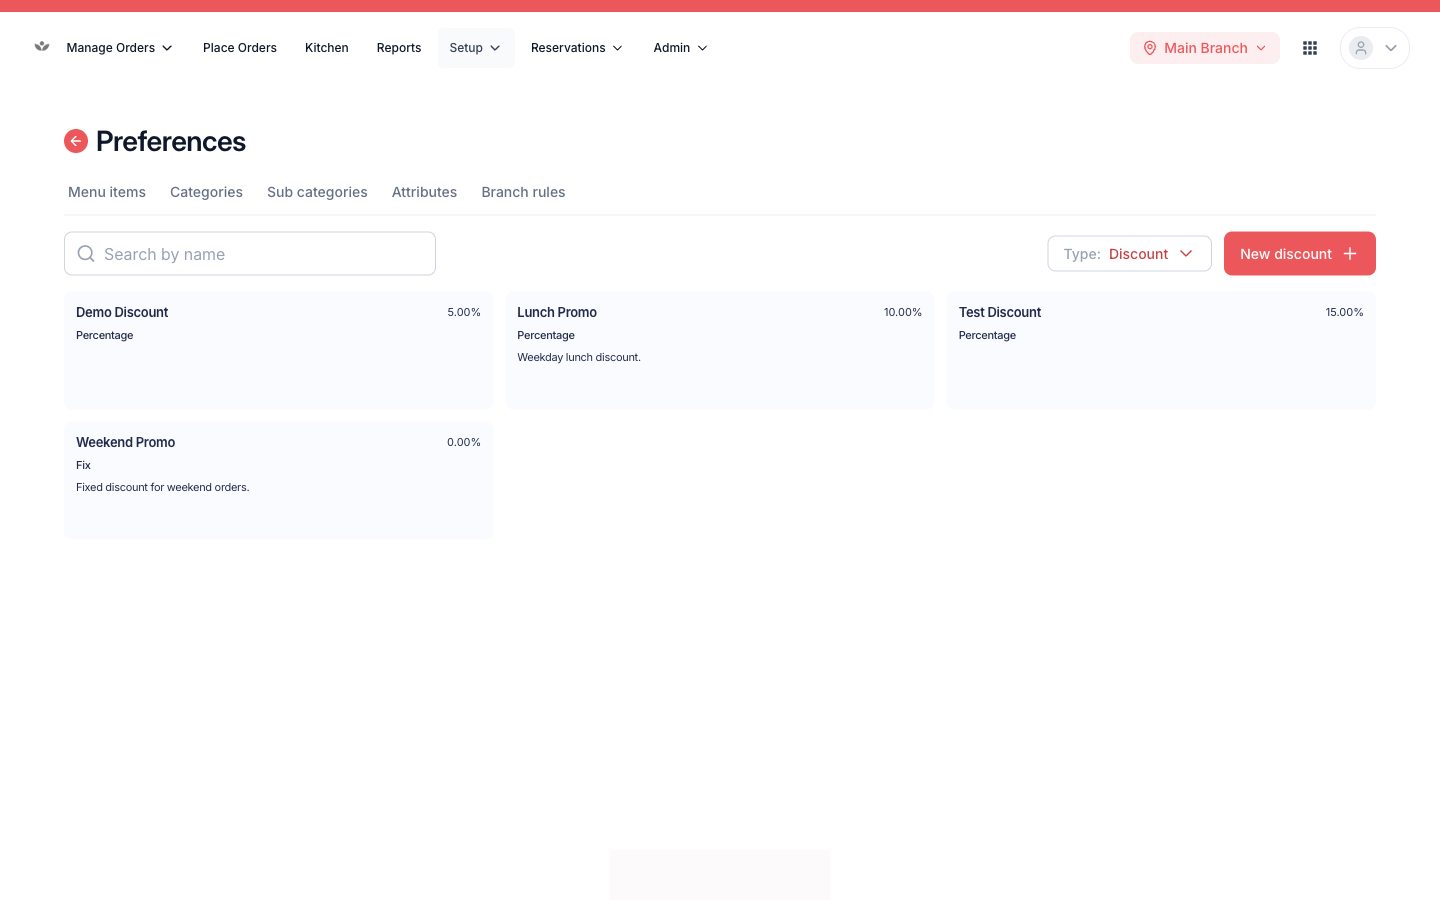Expand the Setup dropdown
The width and height of the screenshot is (1440, 900).
(476, 48)
